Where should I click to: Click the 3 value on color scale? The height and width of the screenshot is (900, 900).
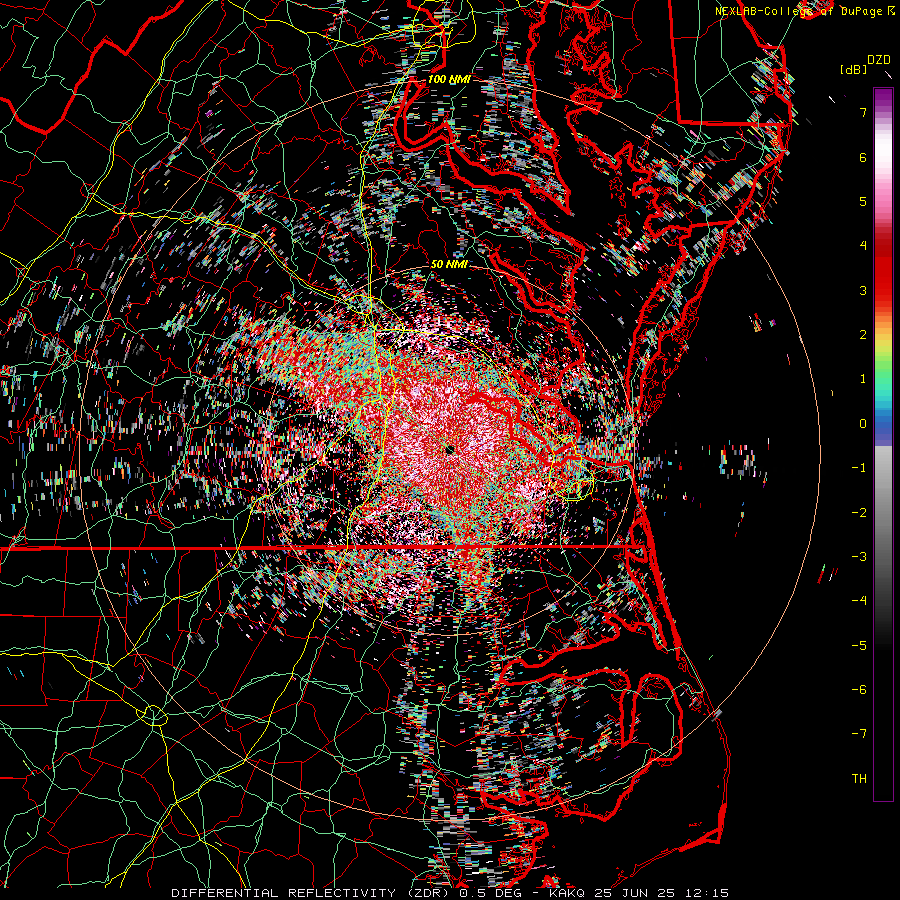point(863,290)
